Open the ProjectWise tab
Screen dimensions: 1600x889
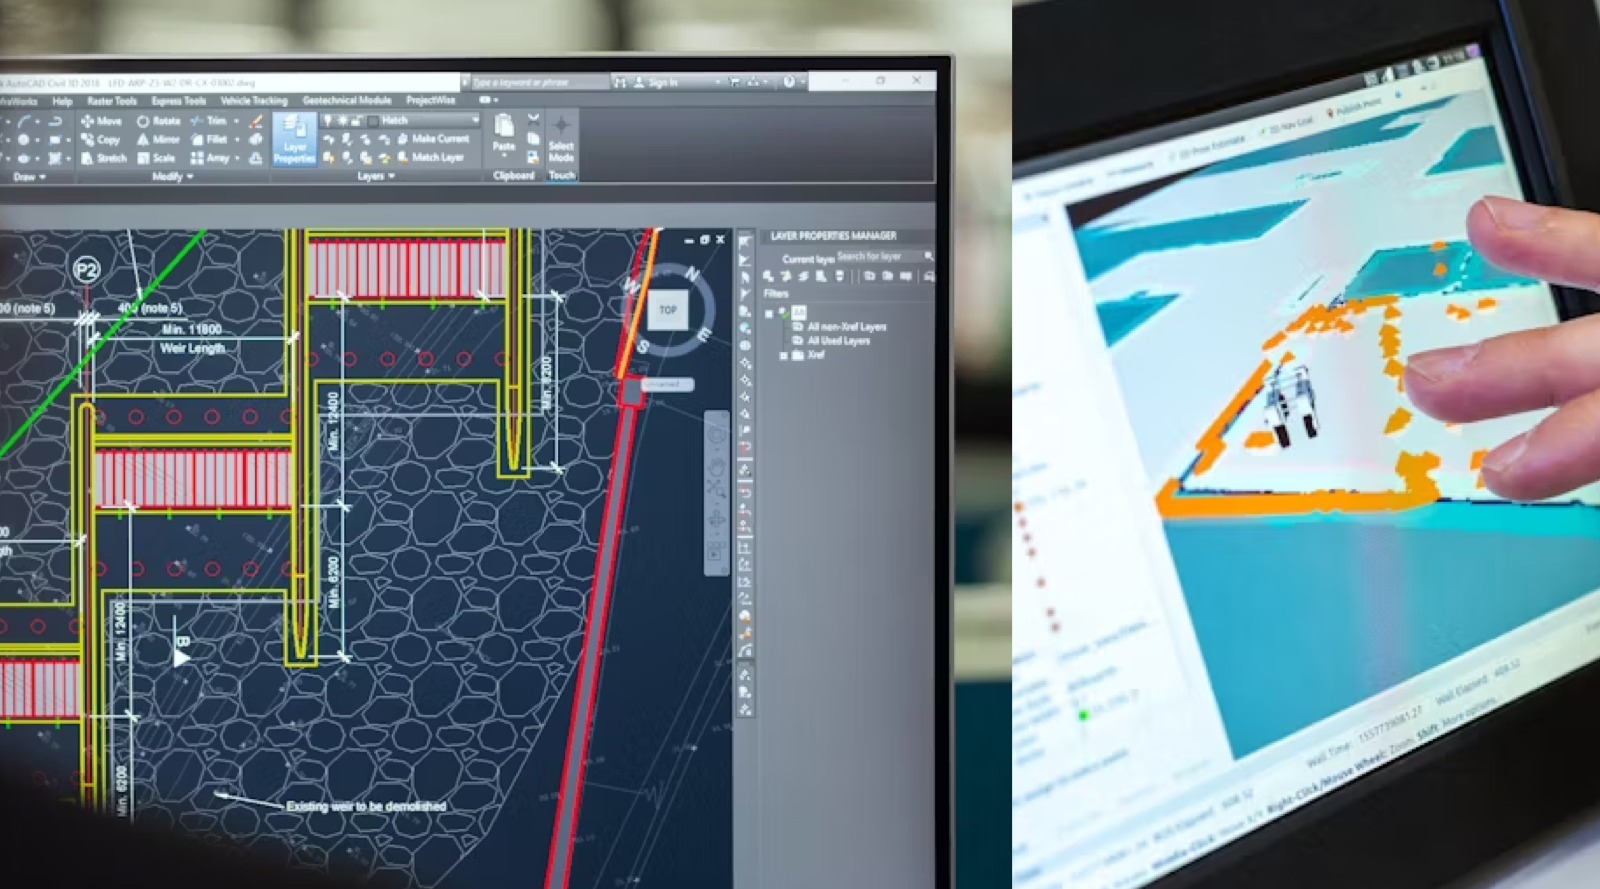[430, 100]
